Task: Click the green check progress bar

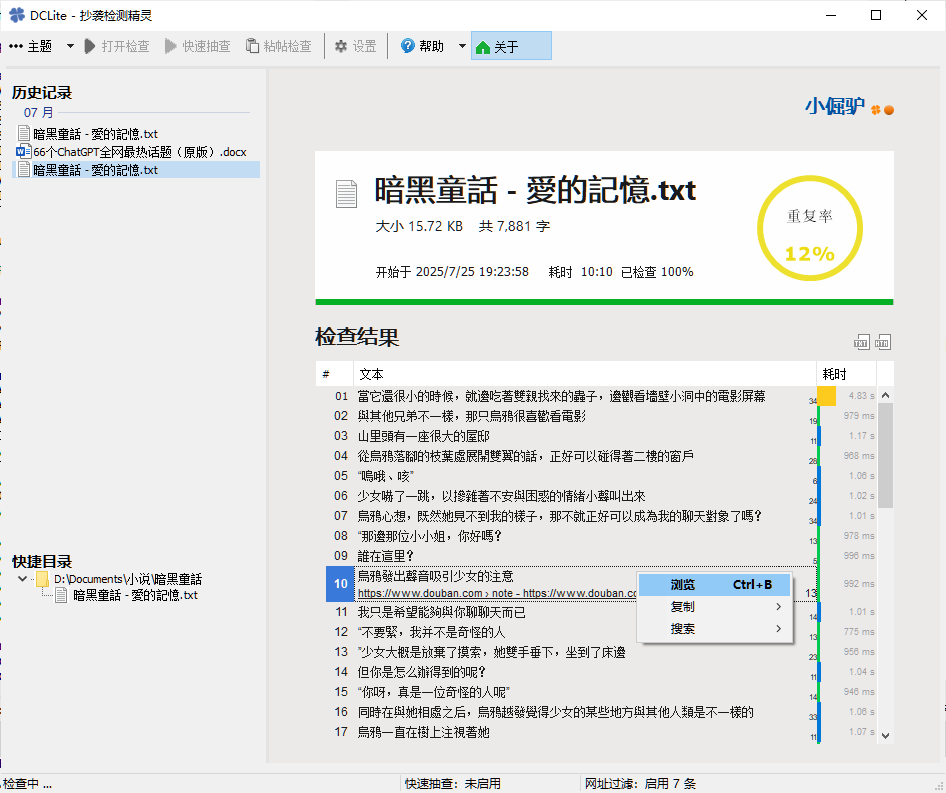Action: pyautogui.click(x=604, y=302)
